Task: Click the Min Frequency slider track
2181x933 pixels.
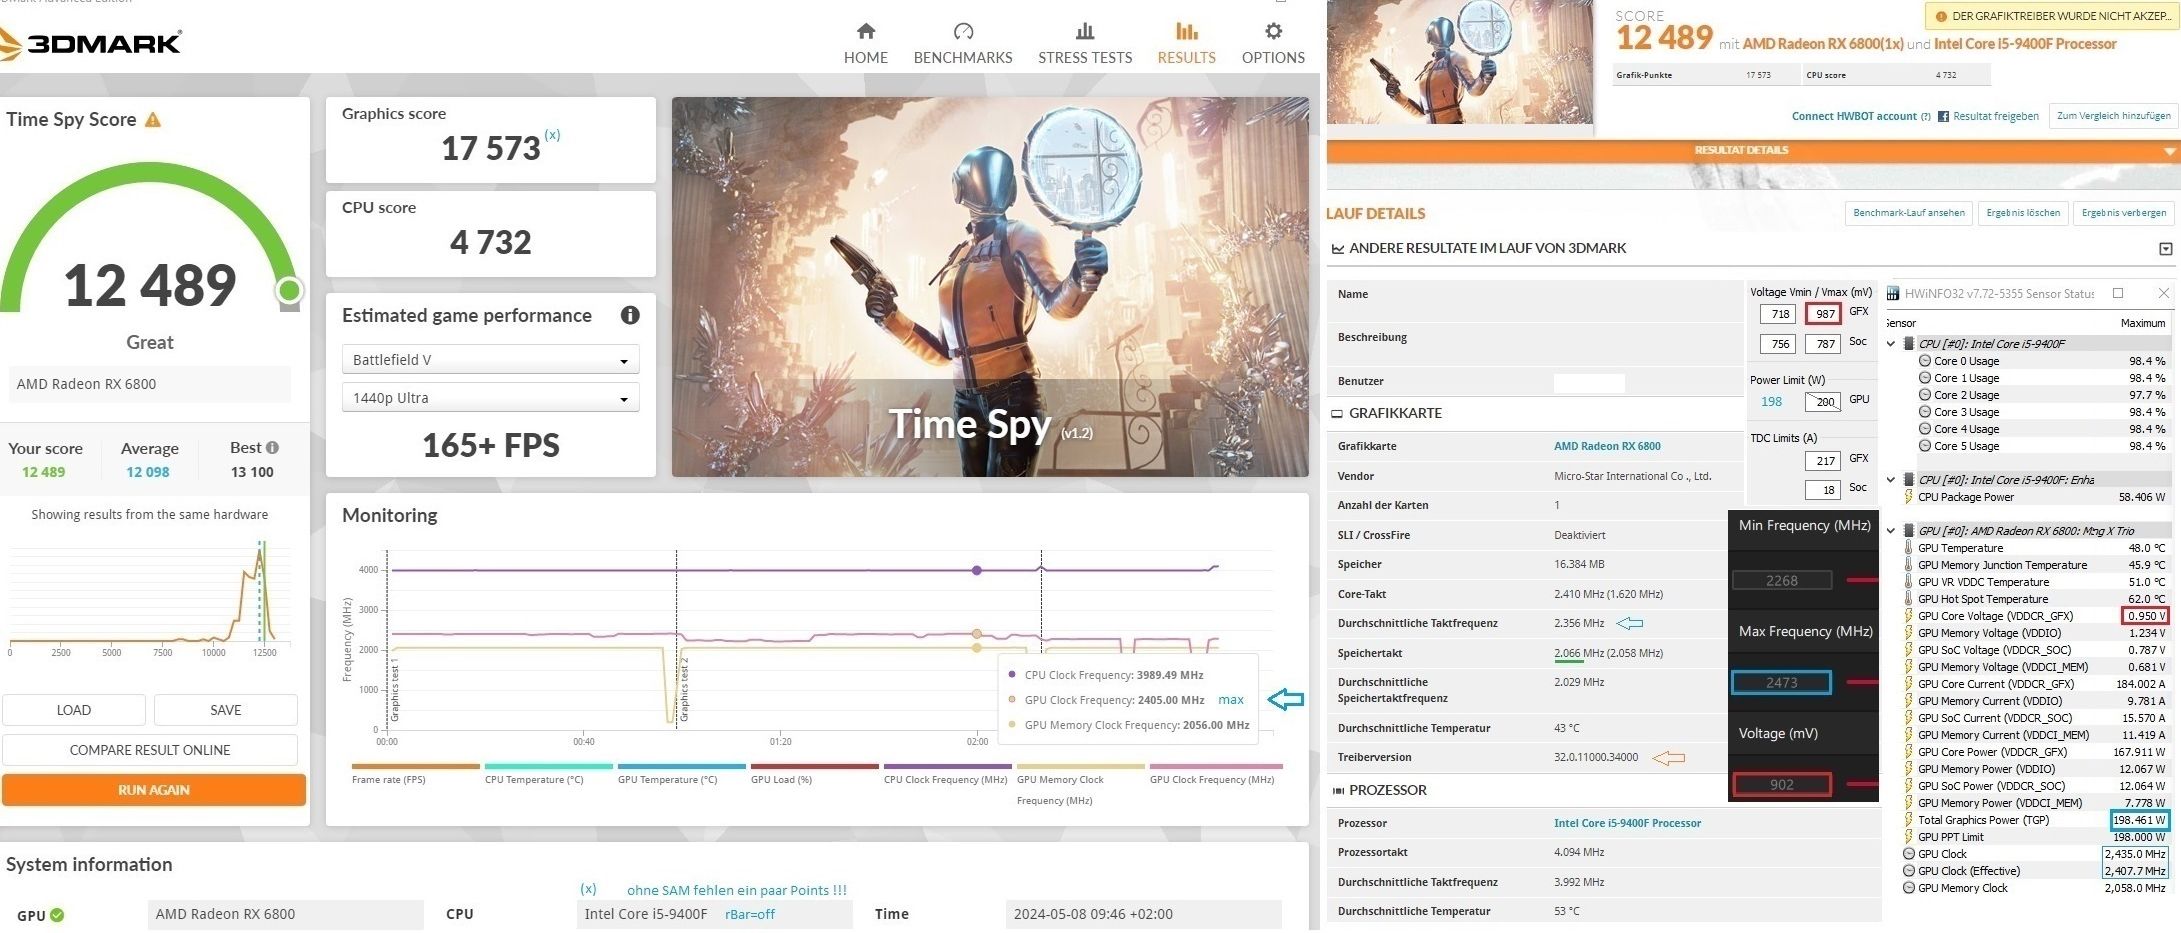Action: [x=1862, y=580]
